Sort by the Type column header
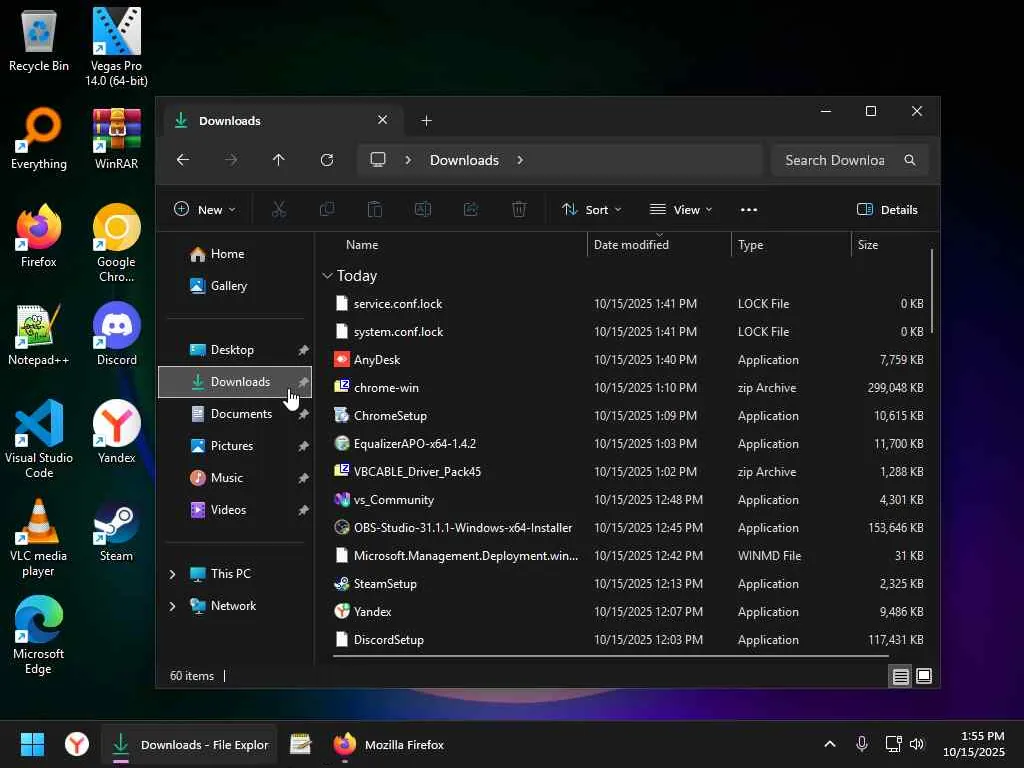The height and width of the screenshot is (768, 1024). (x=791, y=245)
